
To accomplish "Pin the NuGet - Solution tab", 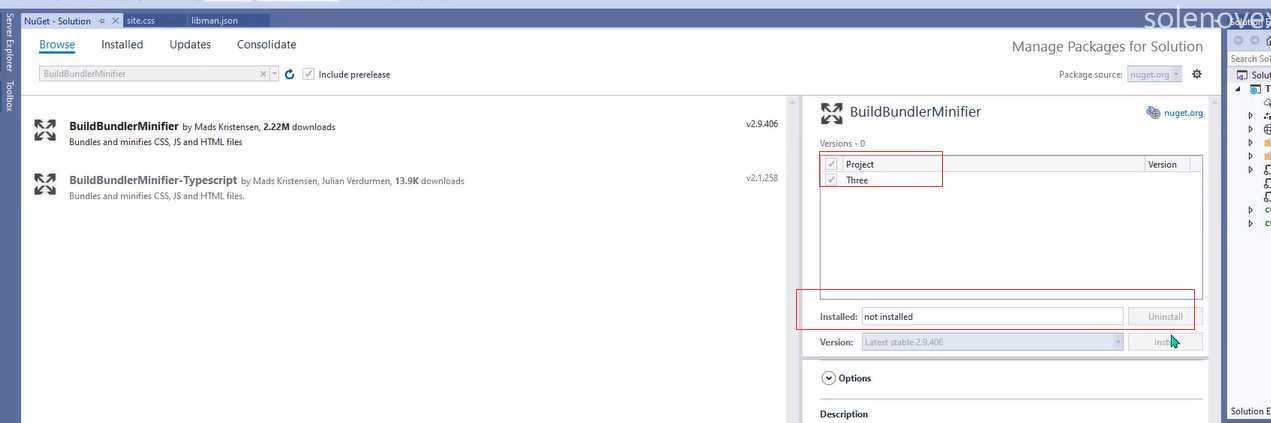I will point(102,21).
